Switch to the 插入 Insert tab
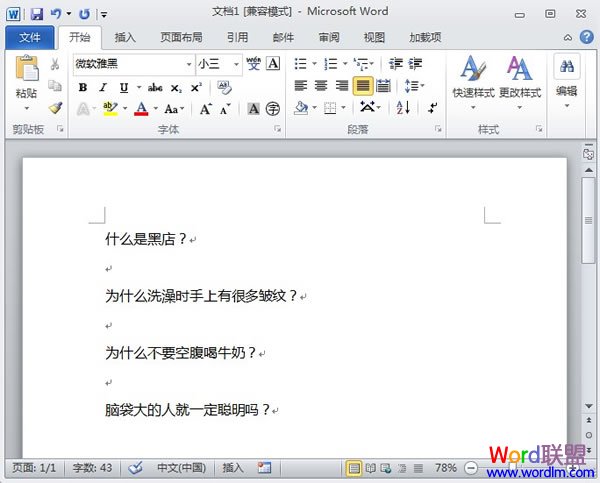Image resolution: width=600 pixels, height=483 pixels. 125,38
